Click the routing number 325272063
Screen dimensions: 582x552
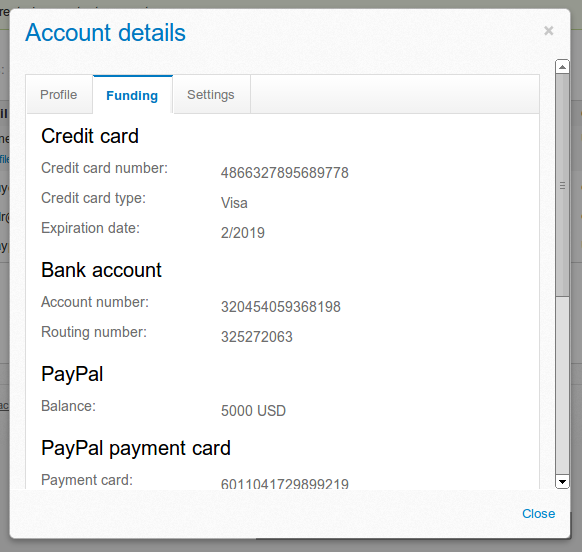257,337
